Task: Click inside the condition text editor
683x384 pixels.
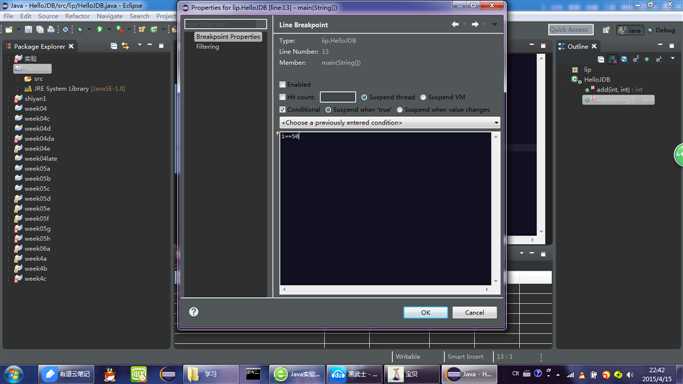Action: (385, 209)
